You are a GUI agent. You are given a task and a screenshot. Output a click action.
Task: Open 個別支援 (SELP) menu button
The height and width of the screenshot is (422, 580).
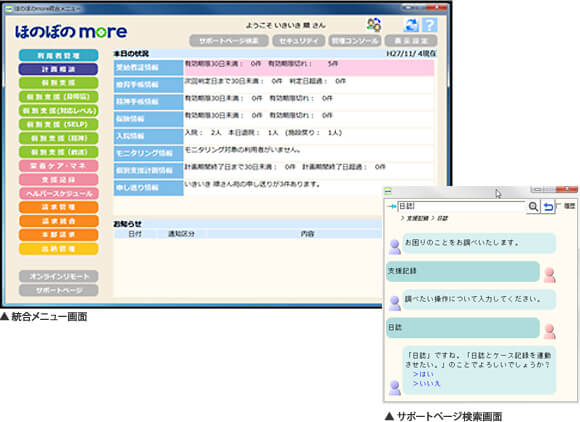coord(58,124)
